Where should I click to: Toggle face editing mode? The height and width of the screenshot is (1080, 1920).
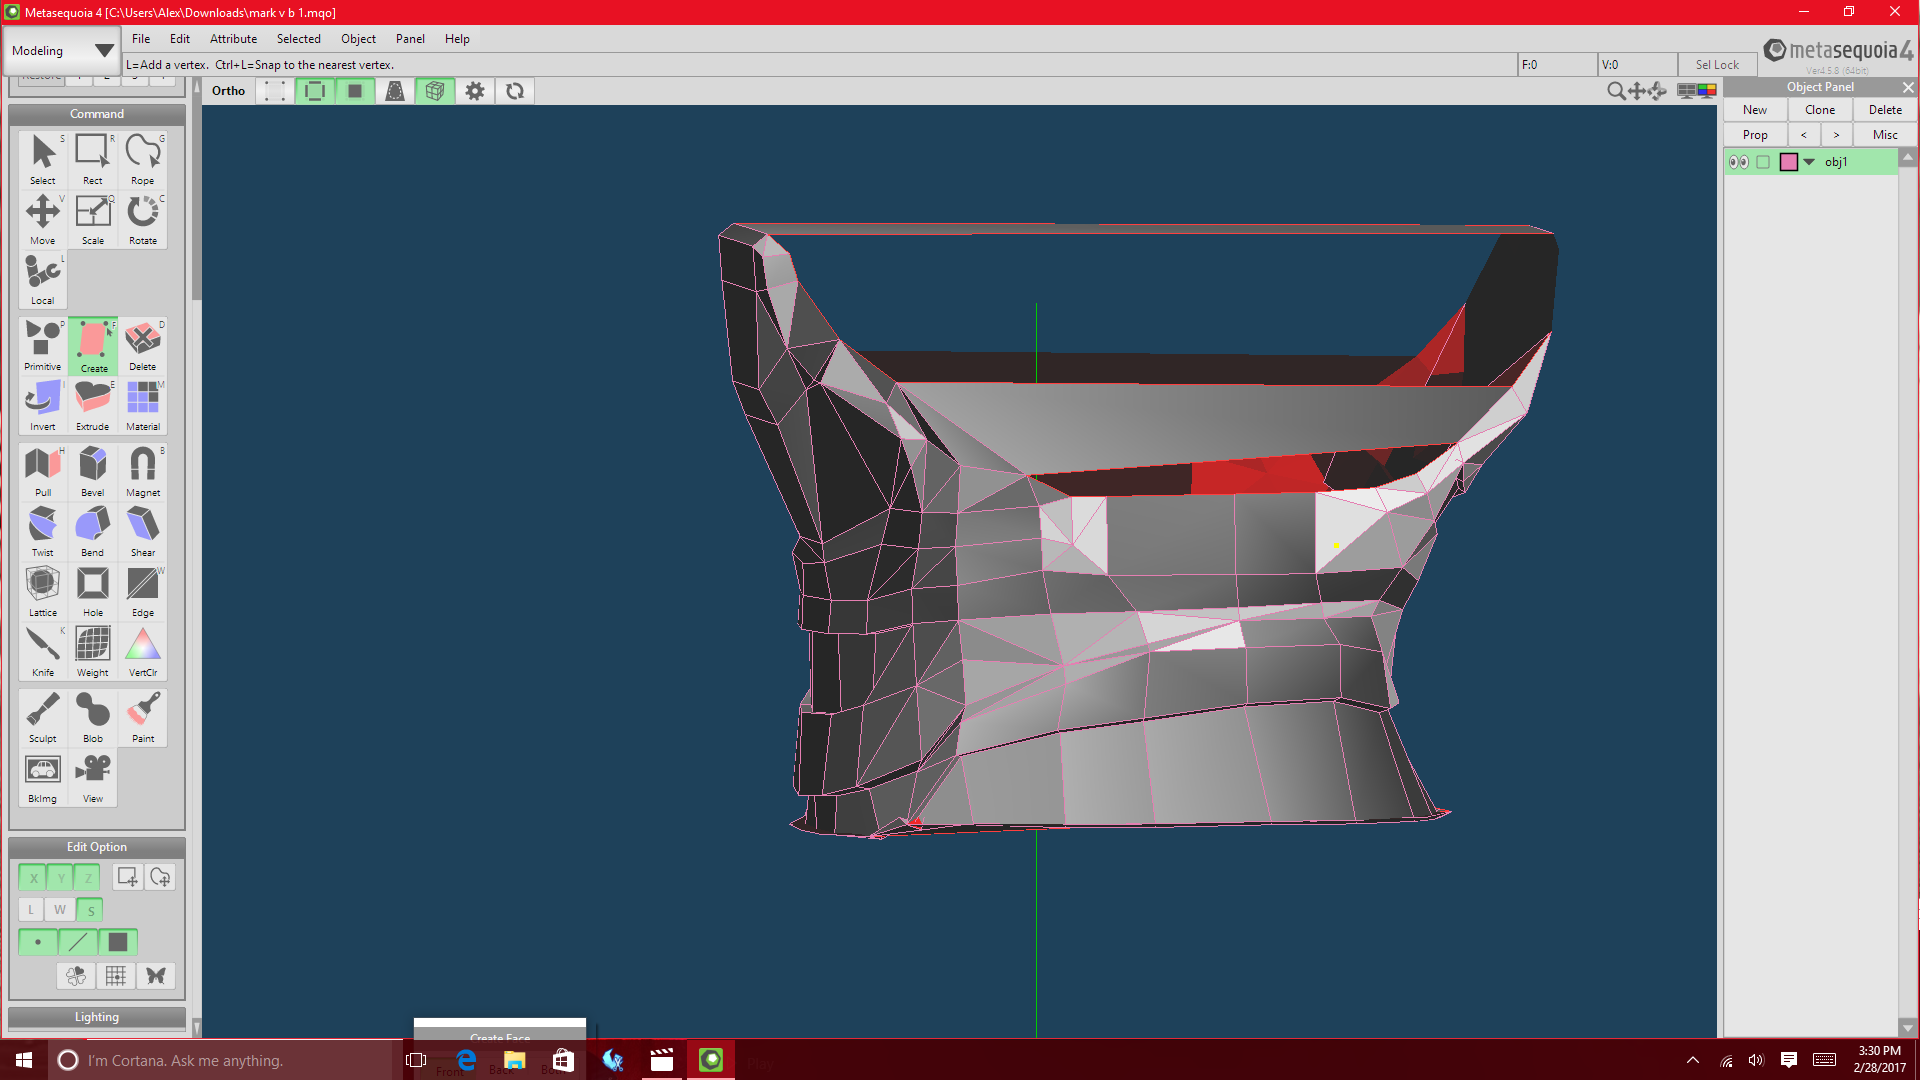(118, 942)
